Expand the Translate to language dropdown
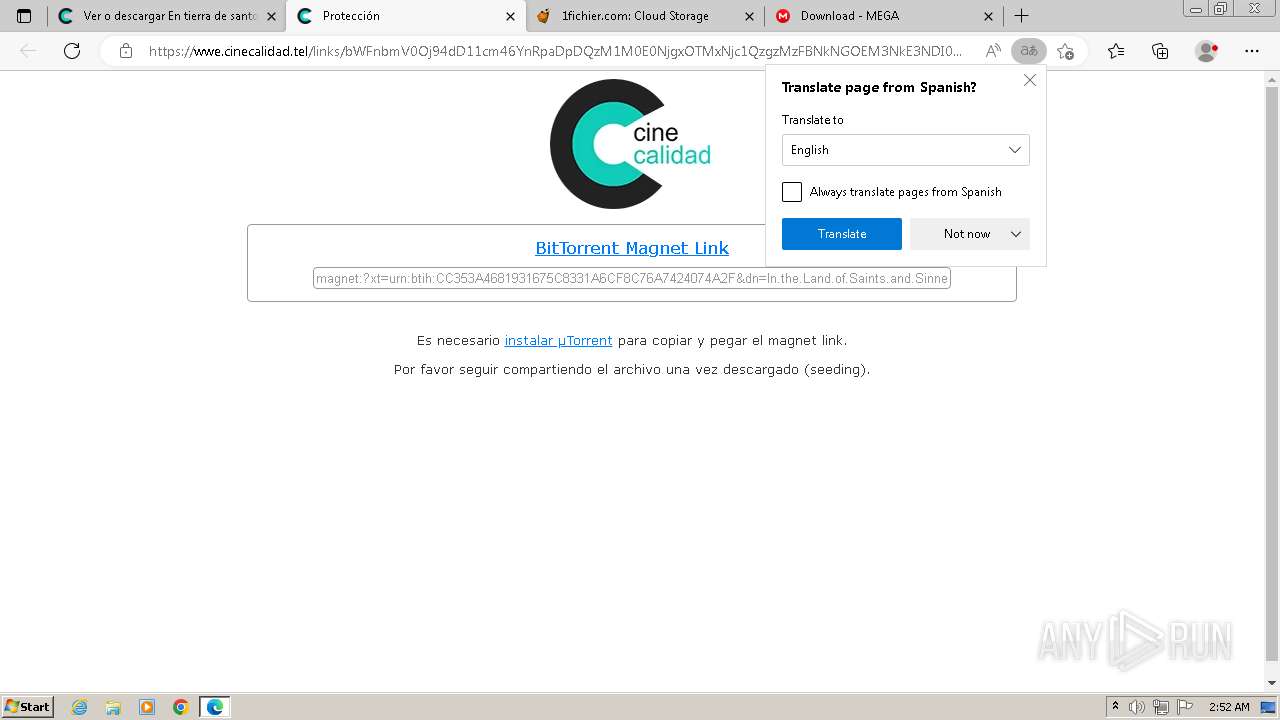This screenshot has width=1280, height=720. [905, 150]
